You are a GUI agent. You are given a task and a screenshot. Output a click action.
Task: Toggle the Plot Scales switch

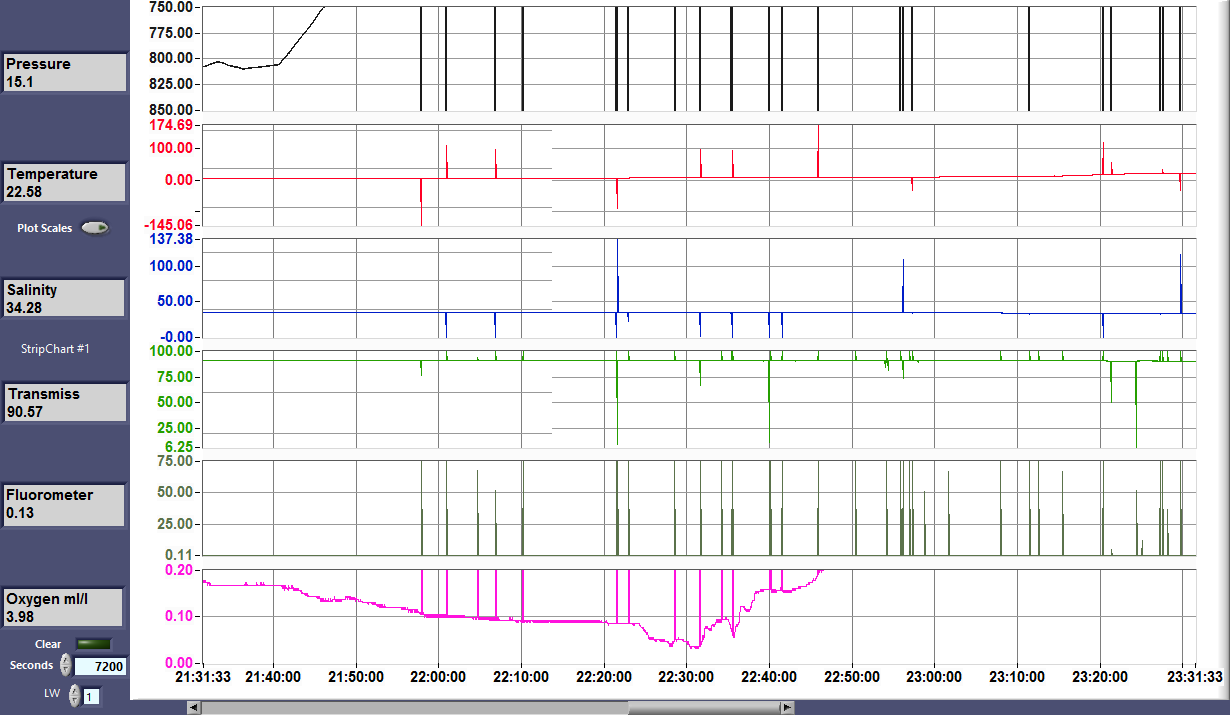pos(95,228)
